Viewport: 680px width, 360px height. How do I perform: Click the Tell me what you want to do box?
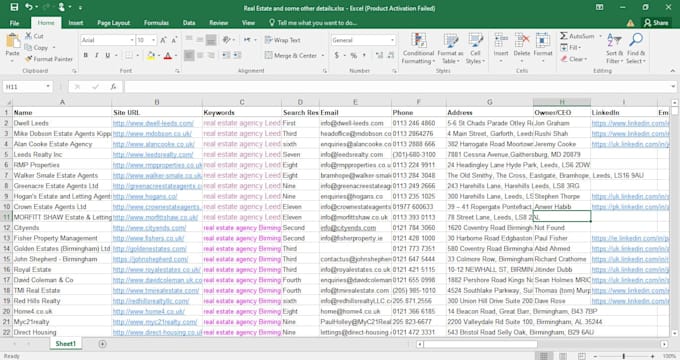[313, 23]
